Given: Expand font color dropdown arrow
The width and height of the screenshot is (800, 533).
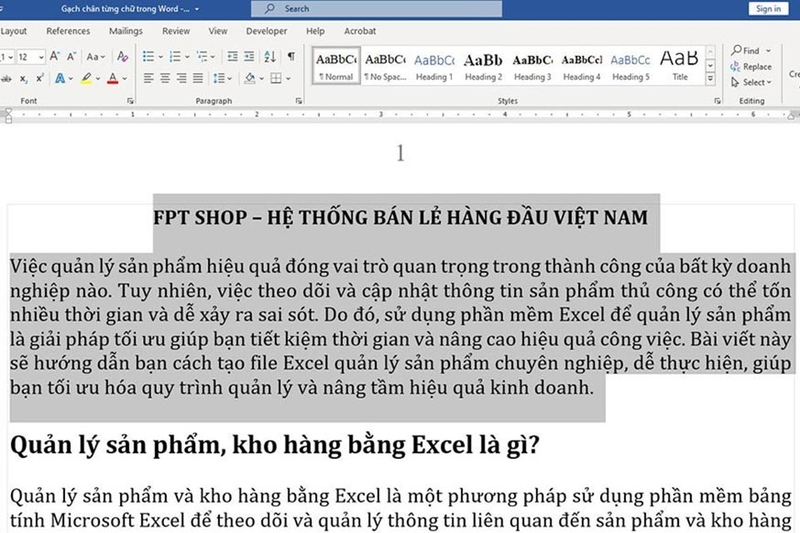Looking at the screenshot, I should click(124, 79).
